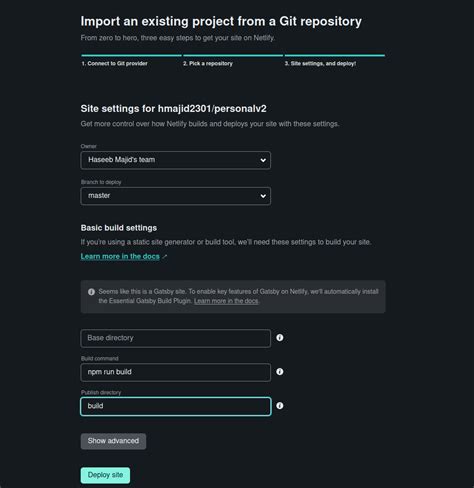
Task: Click info icon next to Base directory
Action: coord(280,338)
